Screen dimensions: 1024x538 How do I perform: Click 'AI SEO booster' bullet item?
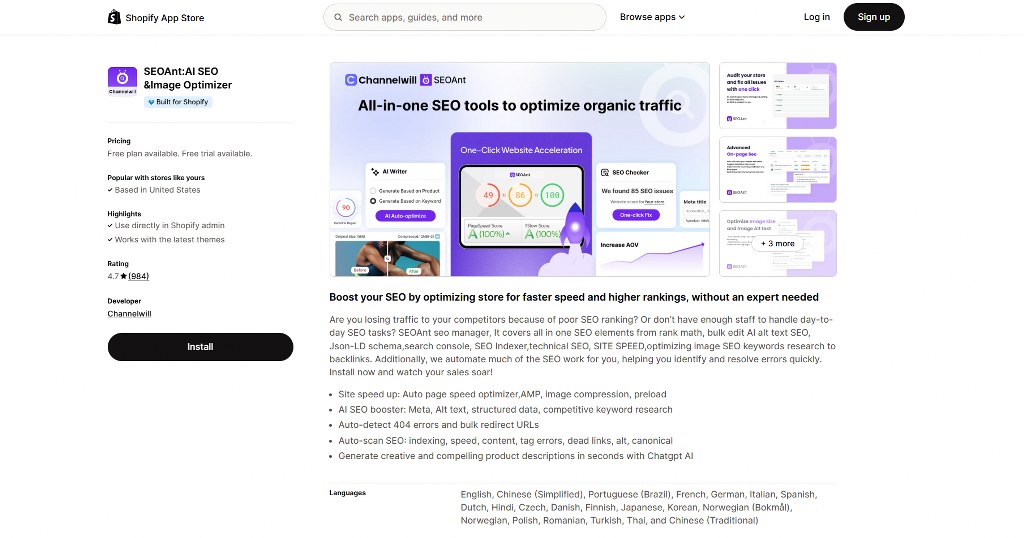pyautogui.click(x=505, y=410)
